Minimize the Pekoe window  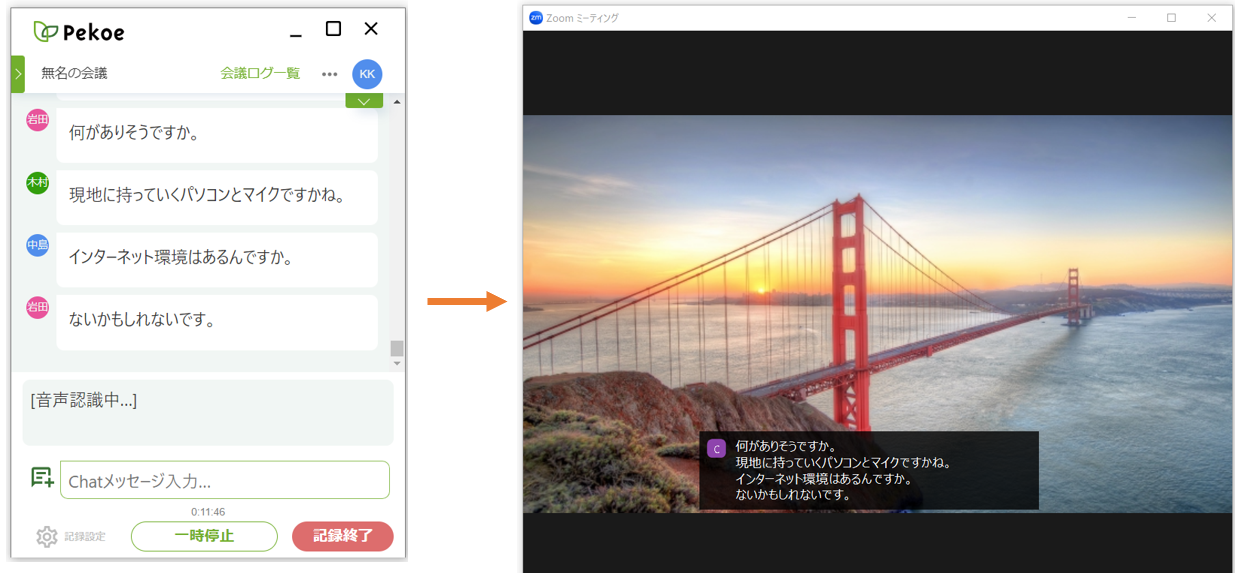(296, 36)
